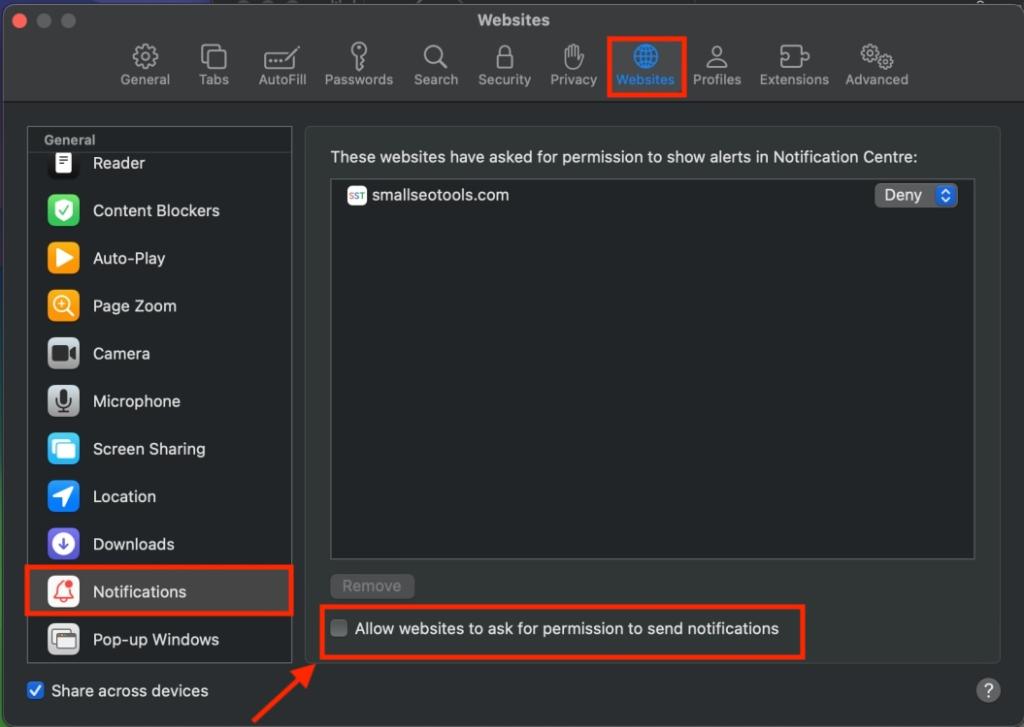This screenshot has height=727, width=1024.
Task: Select the smallseotools.com row
Action: tap(600, 196)
